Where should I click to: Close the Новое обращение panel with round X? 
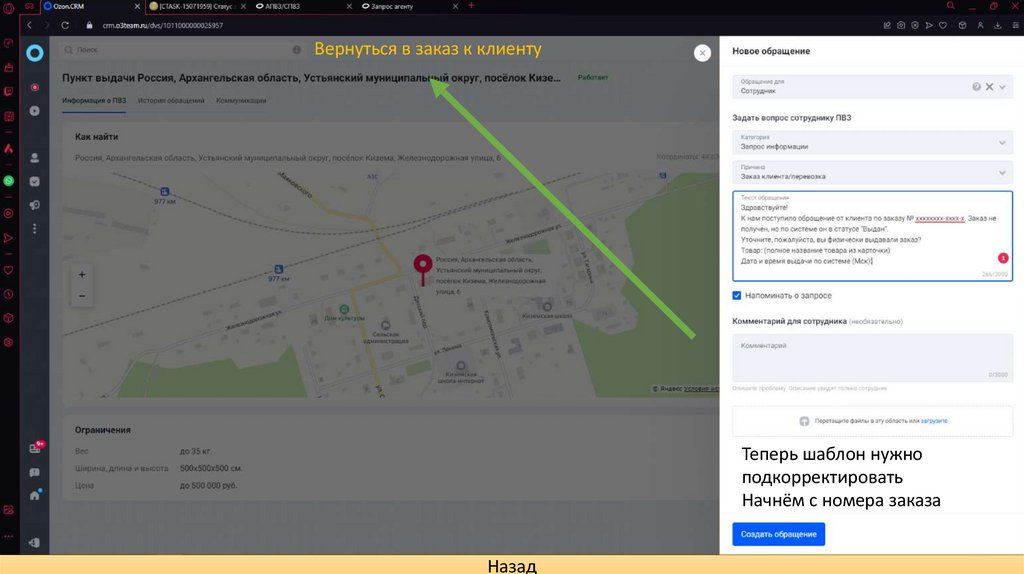(702, 53)
